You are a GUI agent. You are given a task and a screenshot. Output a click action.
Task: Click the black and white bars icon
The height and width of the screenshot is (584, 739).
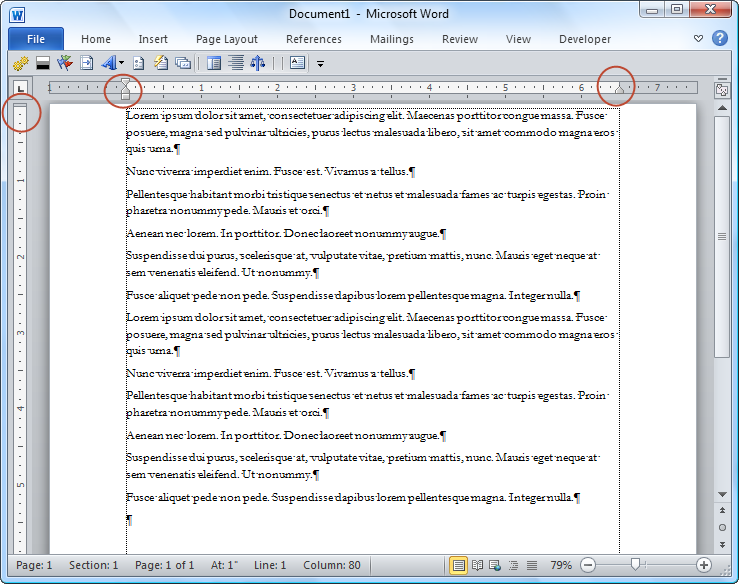(43, 63)
